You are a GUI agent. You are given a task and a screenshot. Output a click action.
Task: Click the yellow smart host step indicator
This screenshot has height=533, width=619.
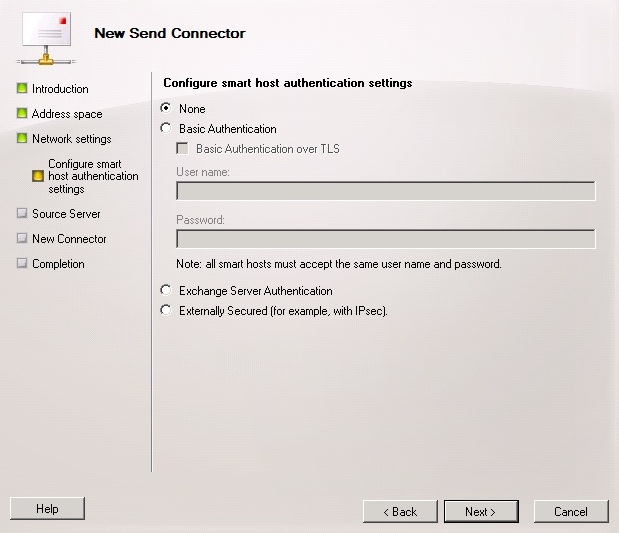point(38,176)
